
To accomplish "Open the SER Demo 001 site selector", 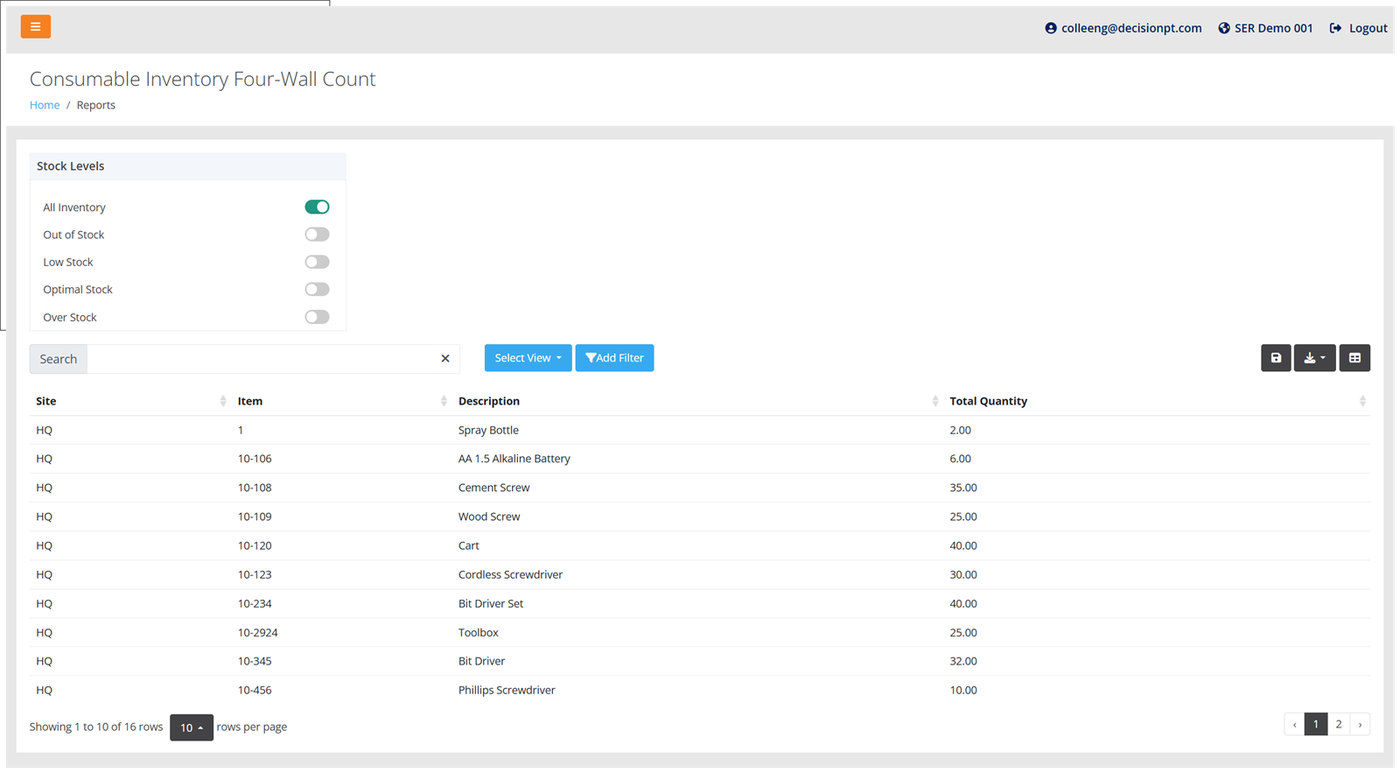I will tap(1265, 28).
